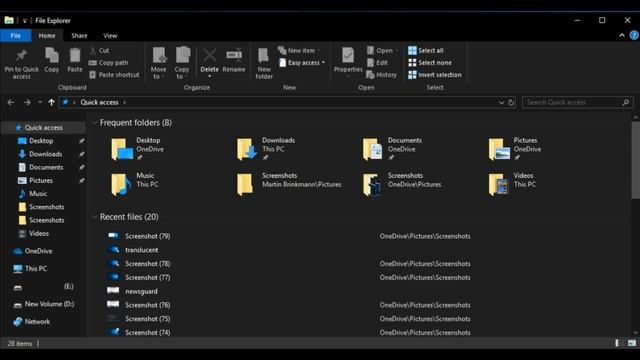
Task: Select Paste shortcut command
Action: (x=114, y=75)
